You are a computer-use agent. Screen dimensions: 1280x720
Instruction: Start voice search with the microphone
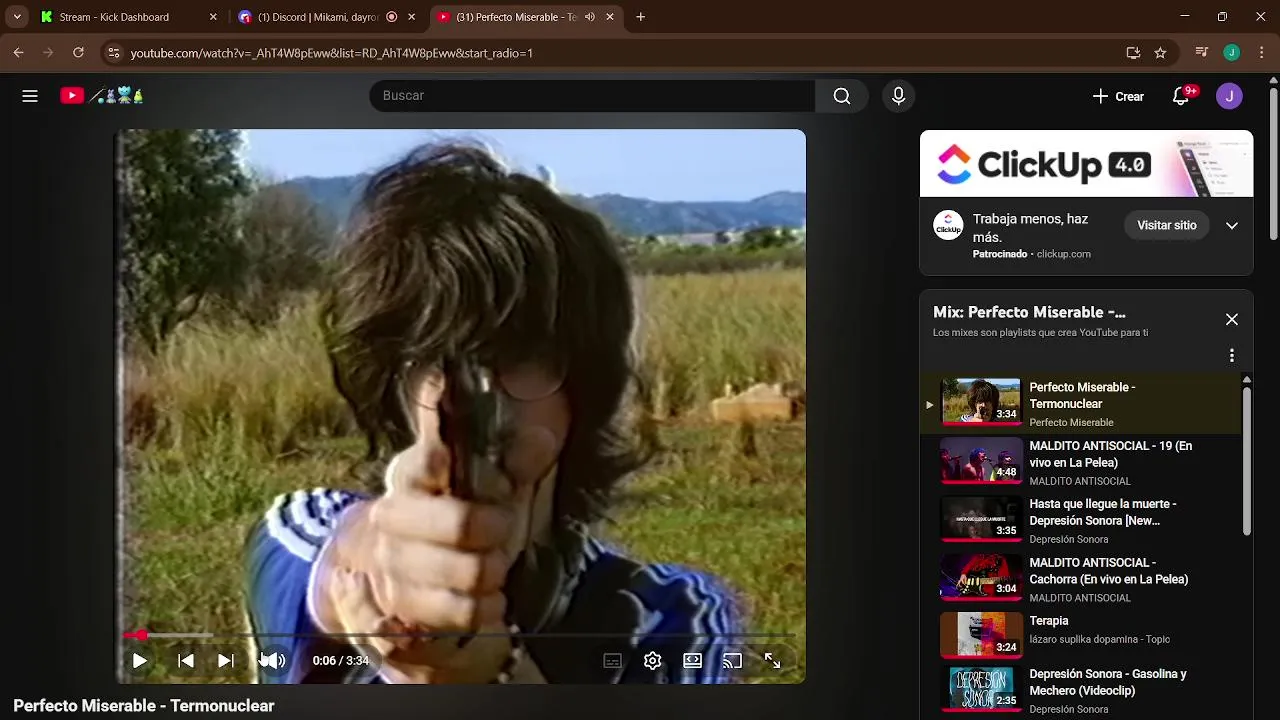898,96
